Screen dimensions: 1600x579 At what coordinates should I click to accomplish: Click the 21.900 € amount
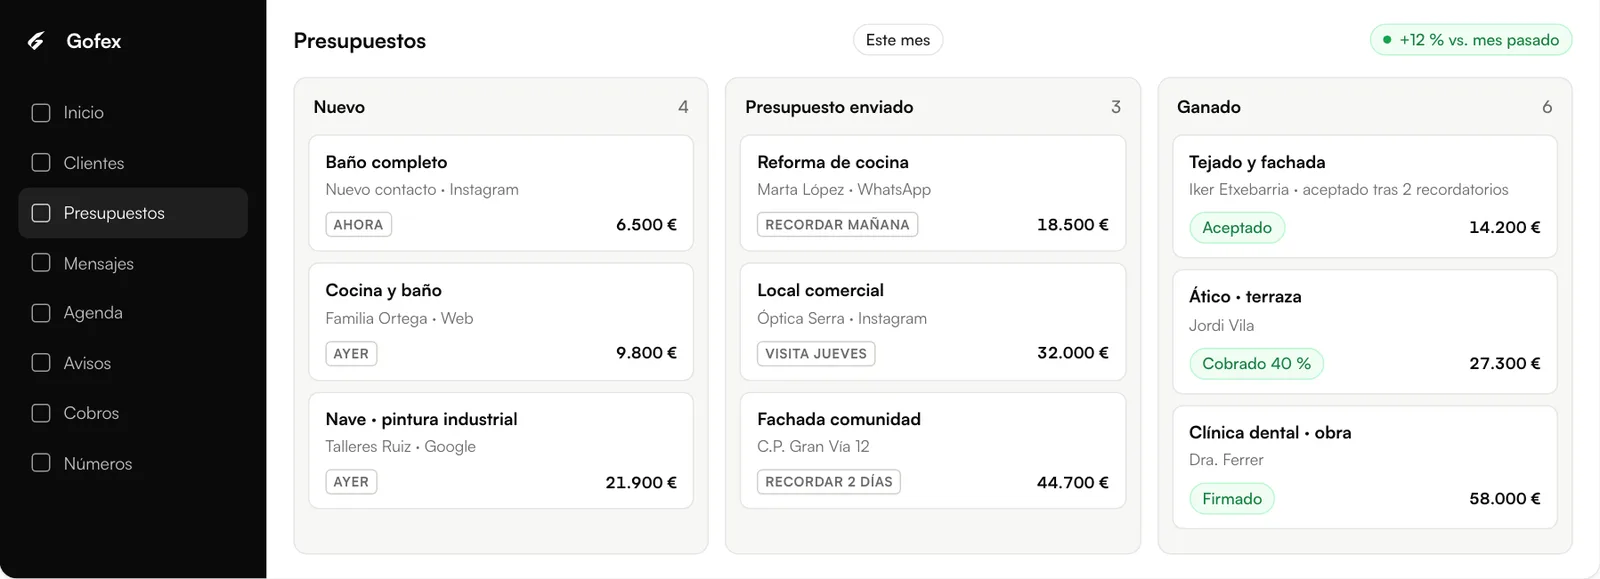(x=641, y=483)
